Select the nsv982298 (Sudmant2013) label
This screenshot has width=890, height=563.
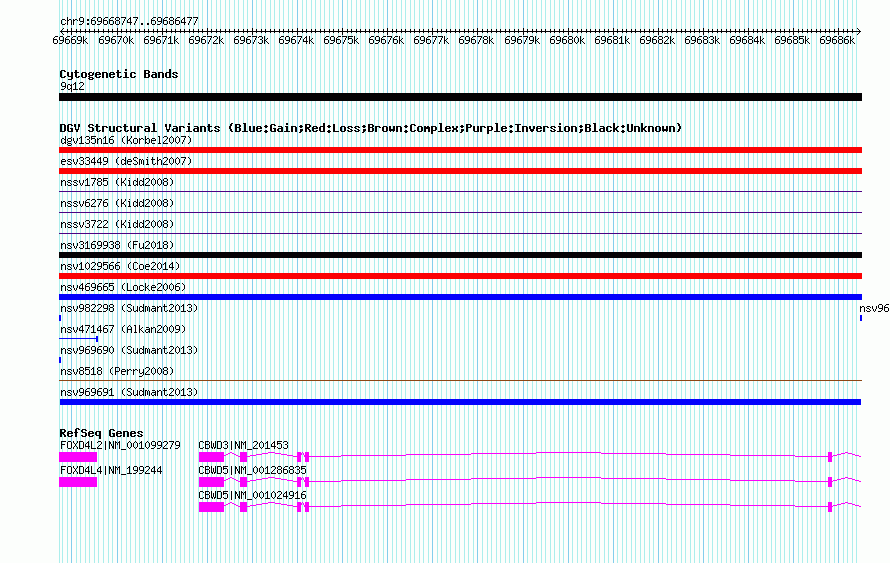[x=129, y=308]
